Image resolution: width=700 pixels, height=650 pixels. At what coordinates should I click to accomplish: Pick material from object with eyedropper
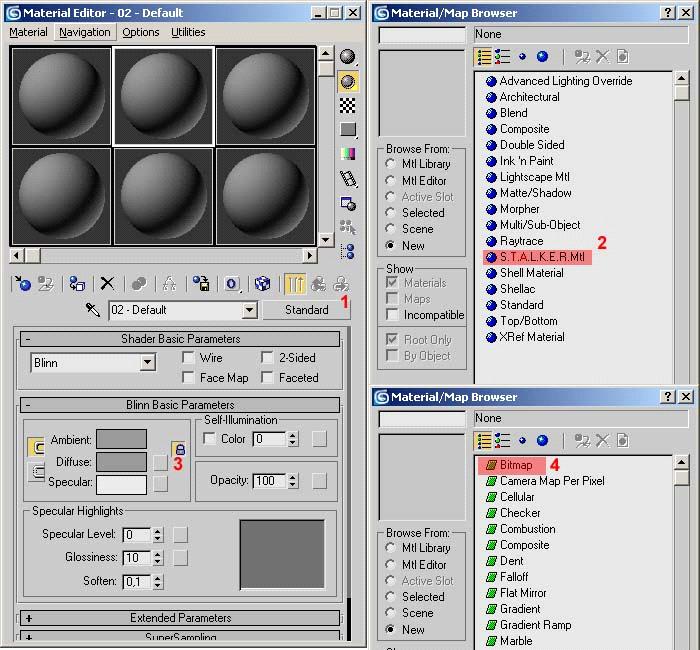click(93, 310)
